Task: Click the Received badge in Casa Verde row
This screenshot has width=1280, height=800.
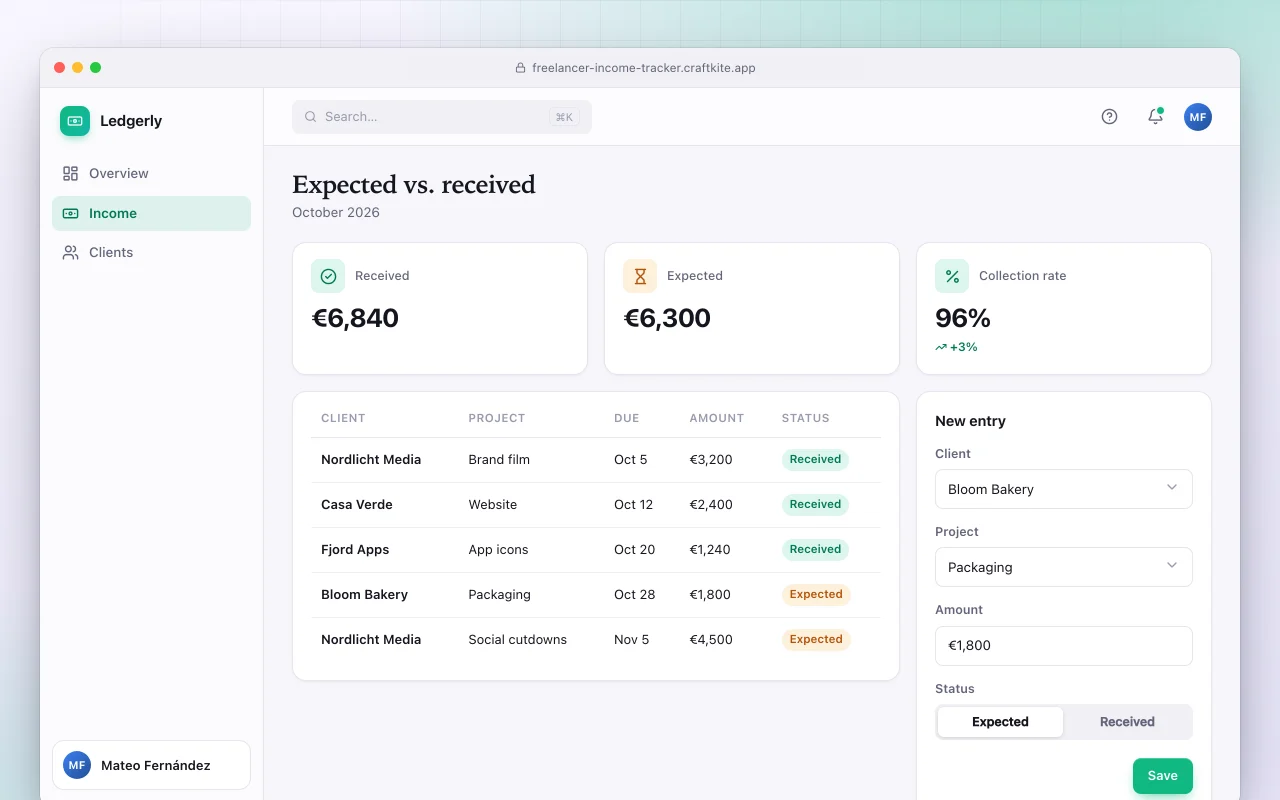Action: click(815, 505)
